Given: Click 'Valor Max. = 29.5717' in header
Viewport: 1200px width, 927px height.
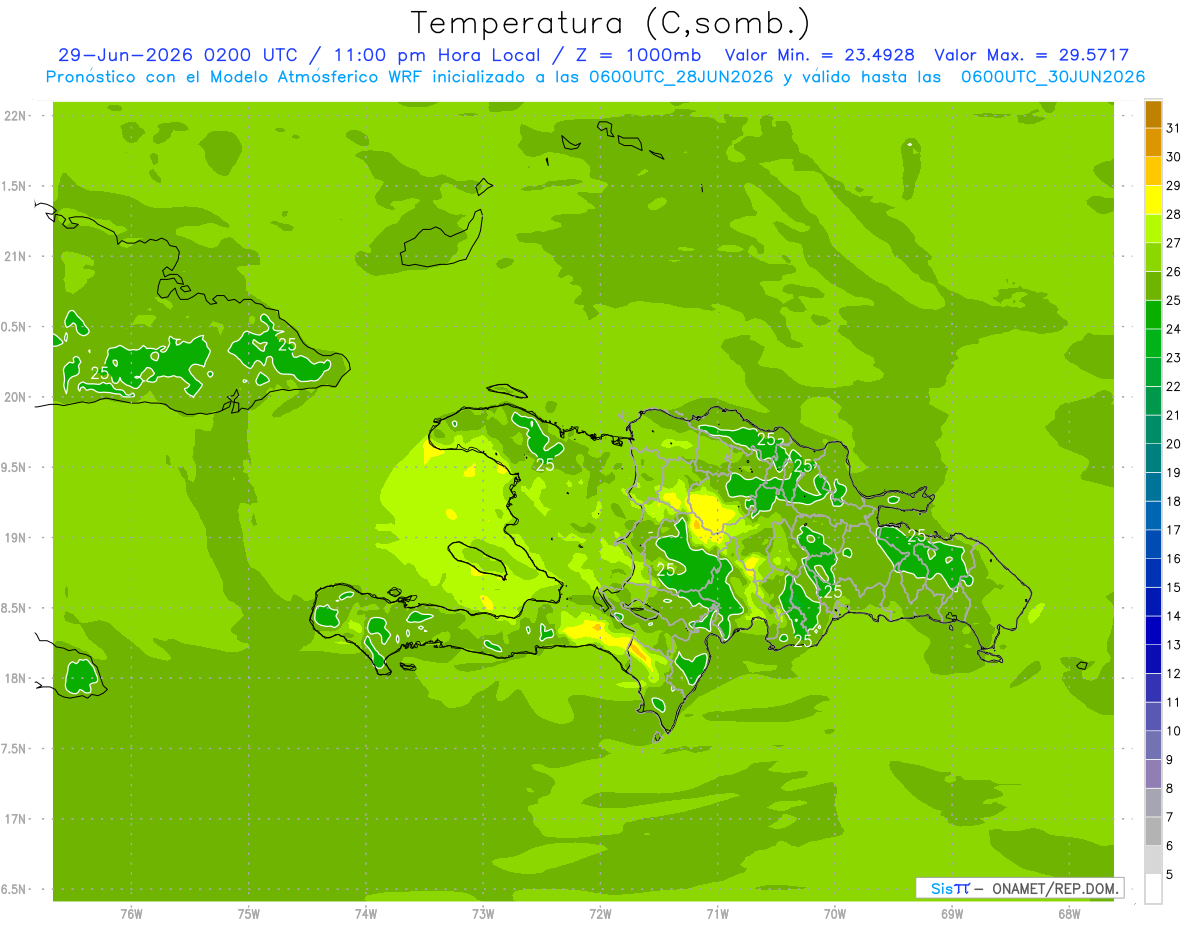Looking at the screenshot, I should tap(1032, 55).
